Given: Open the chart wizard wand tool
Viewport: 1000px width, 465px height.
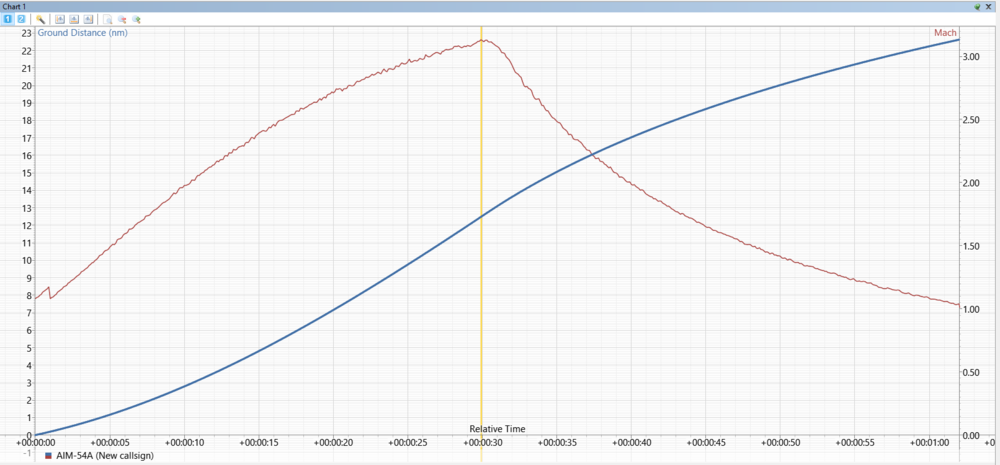Looking at the screenshot, I should click(x=40, y=19).
